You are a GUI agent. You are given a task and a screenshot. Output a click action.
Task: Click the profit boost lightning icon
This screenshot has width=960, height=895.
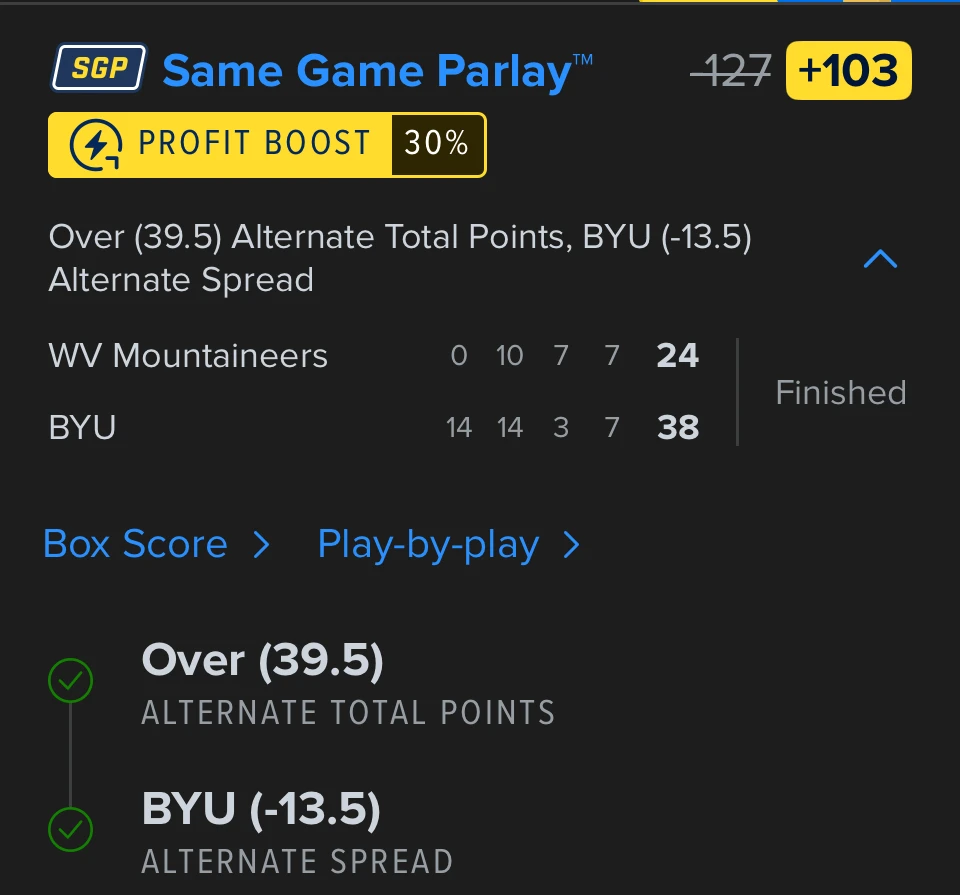click(x=96, y=145)
